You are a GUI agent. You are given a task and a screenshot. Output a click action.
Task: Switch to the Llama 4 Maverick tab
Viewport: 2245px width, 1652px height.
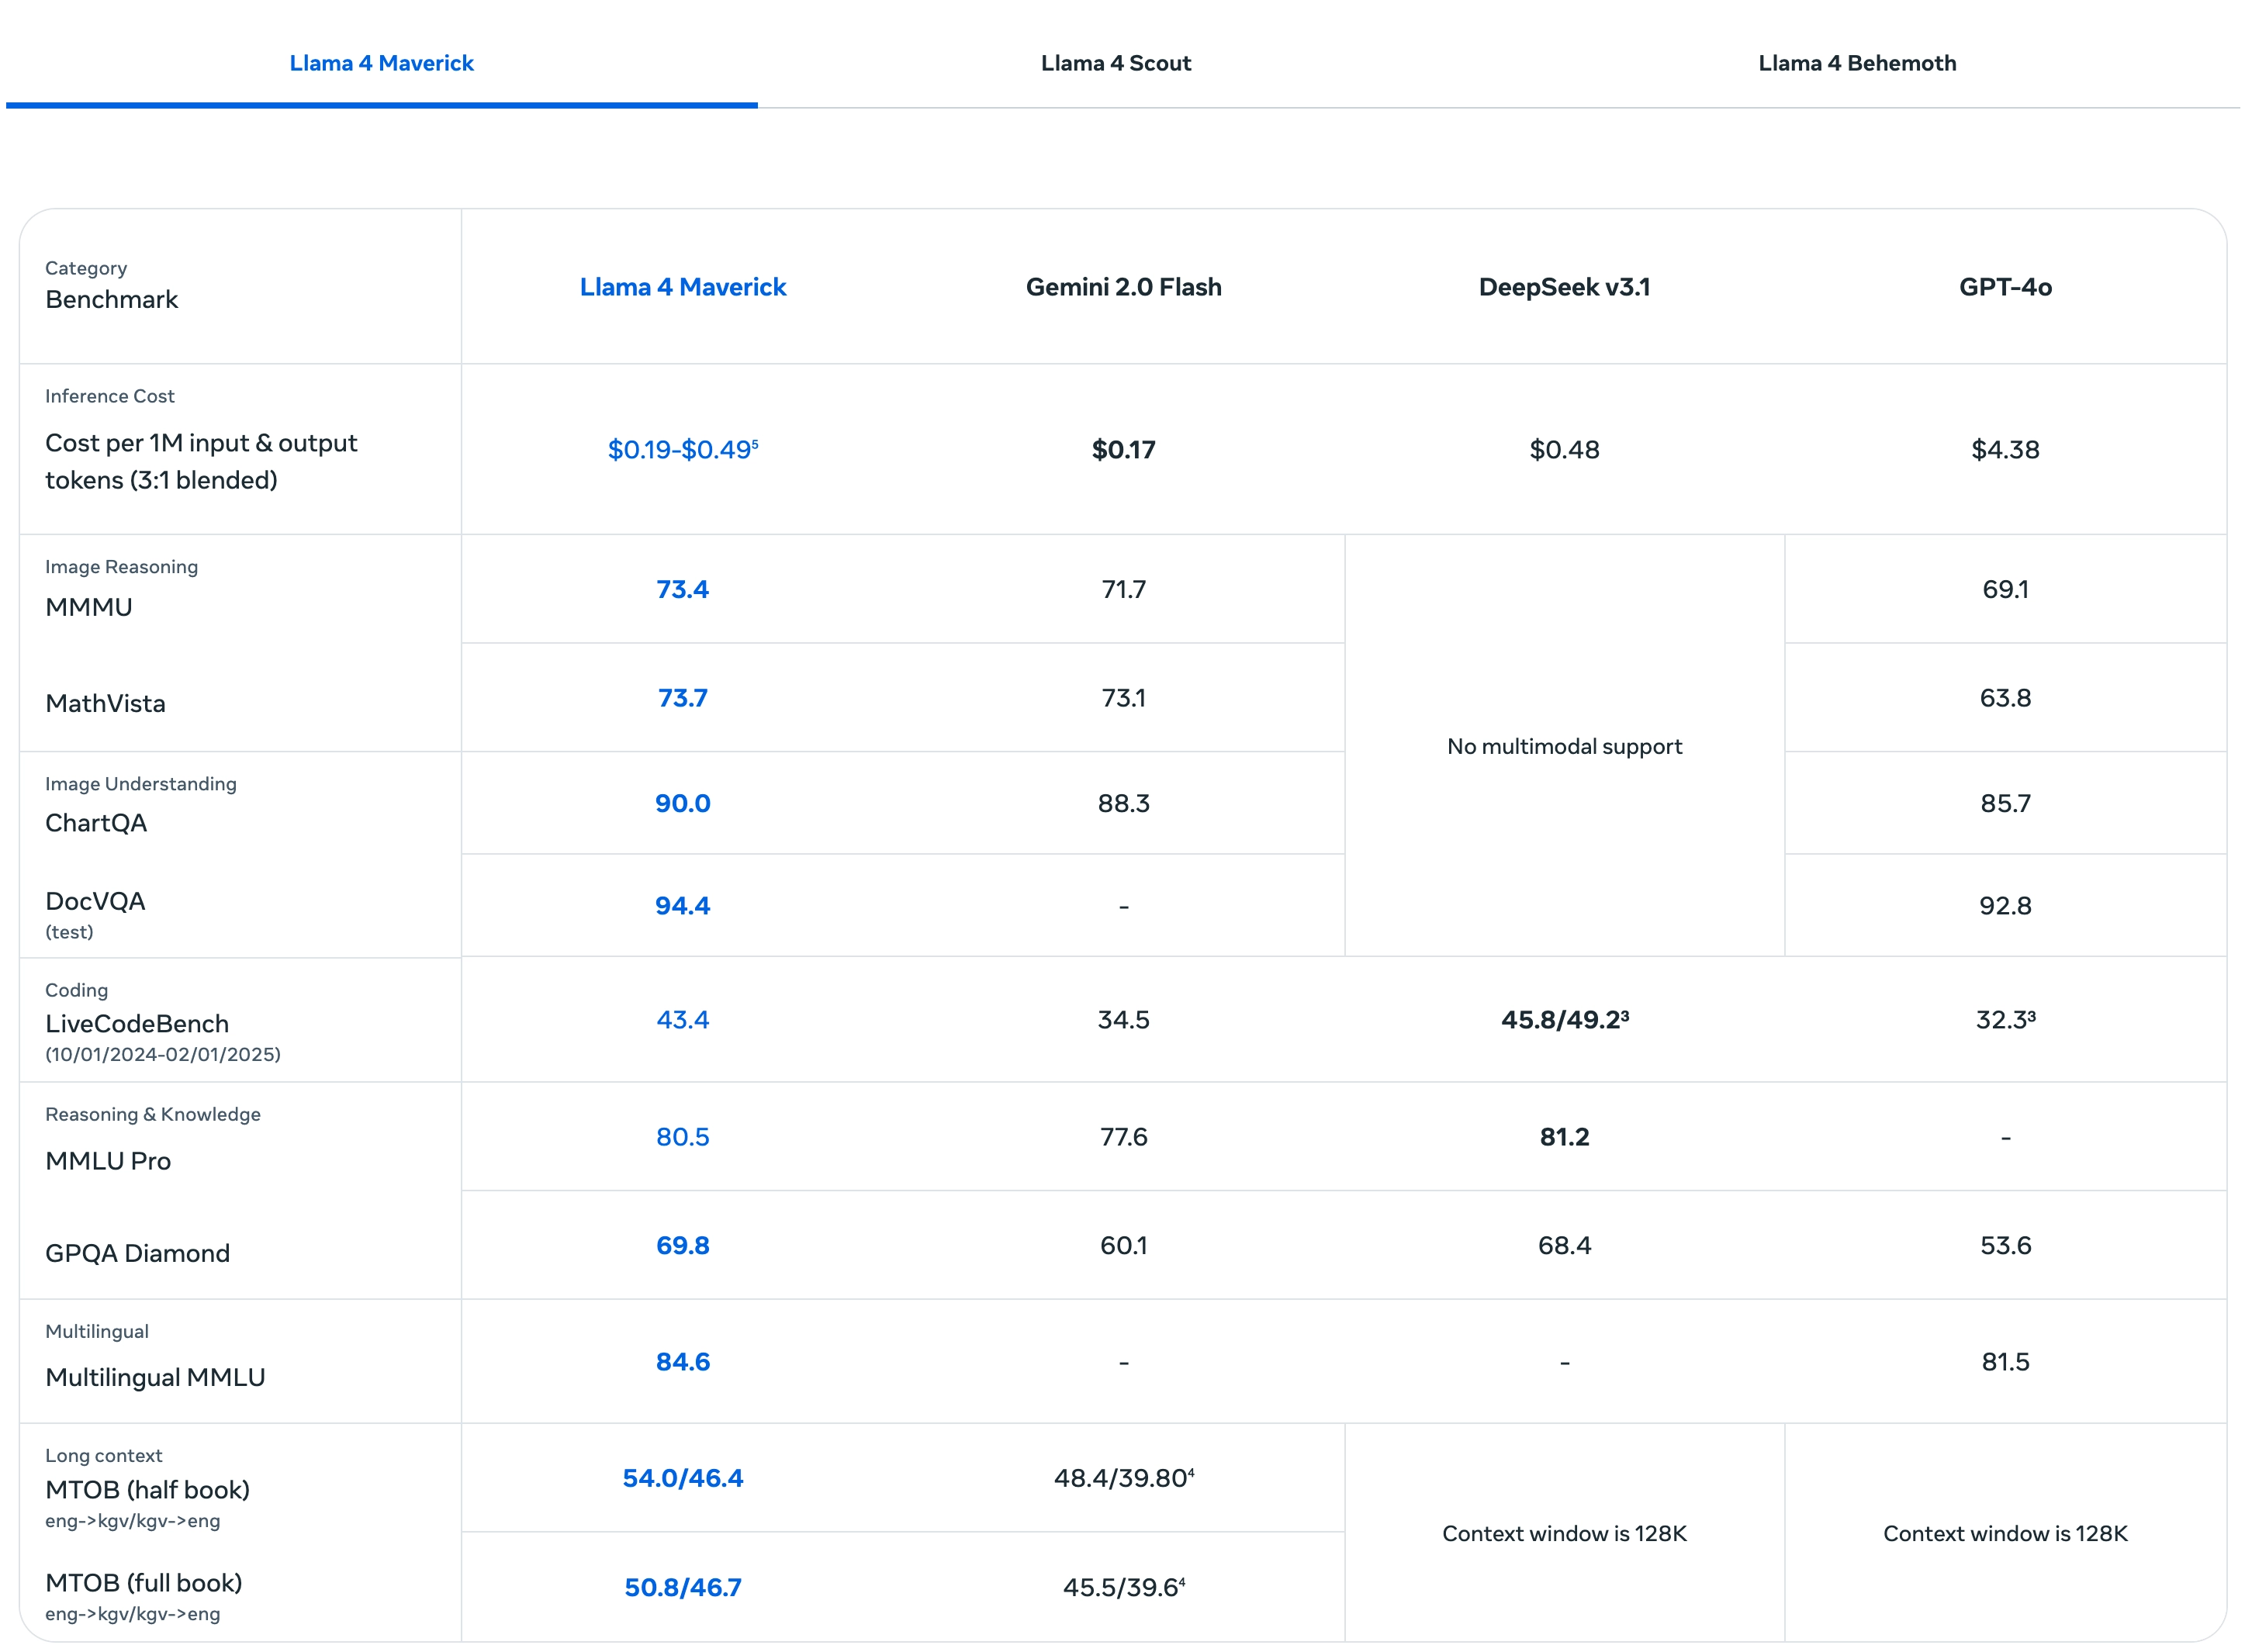(381, 63)
